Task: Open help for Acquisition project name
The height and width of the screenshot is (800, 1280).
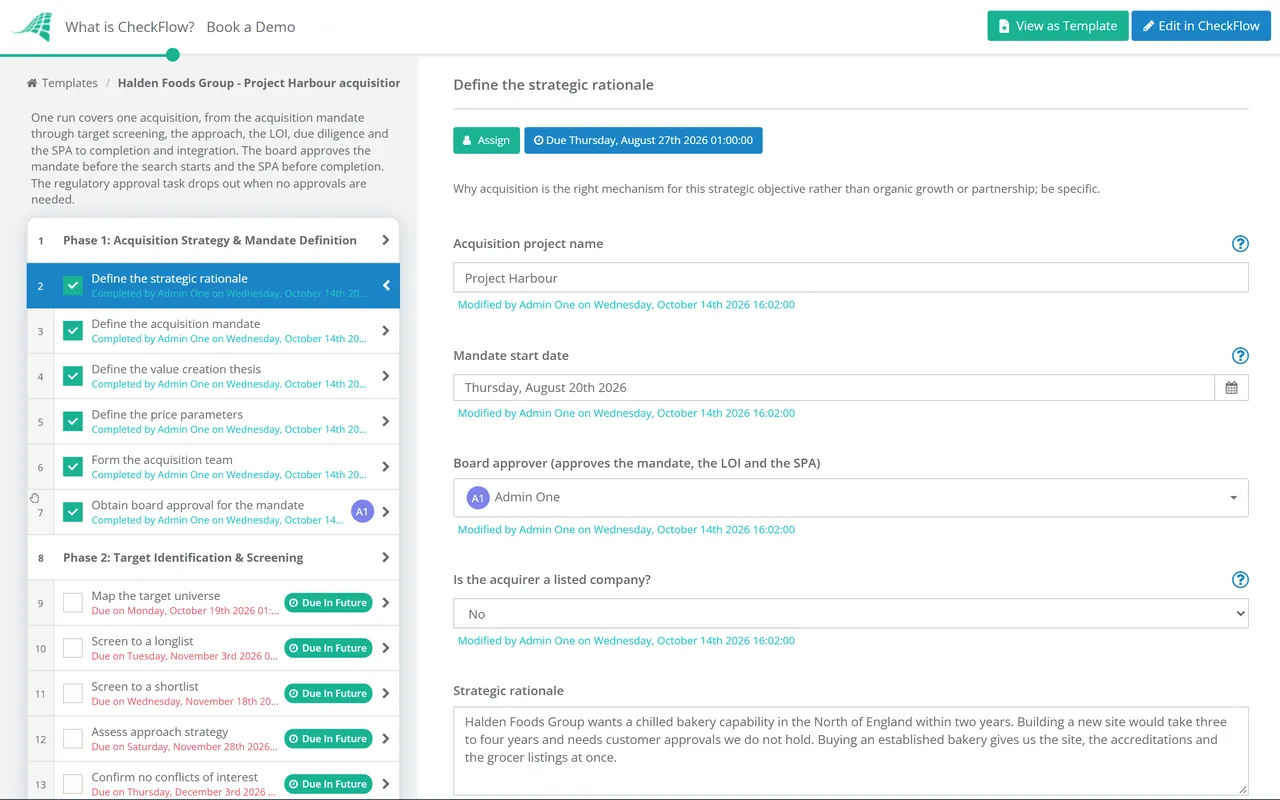Action: point(1240,244)
